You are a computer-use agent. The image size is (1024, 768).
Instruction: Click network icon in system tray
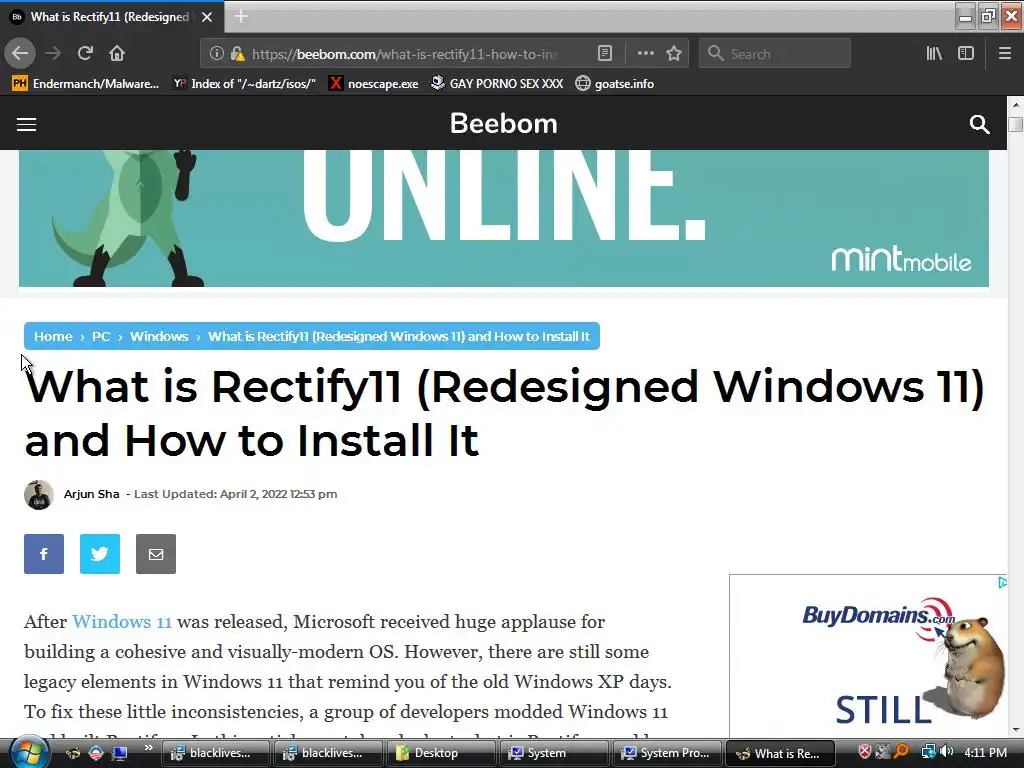coord(929,752)
